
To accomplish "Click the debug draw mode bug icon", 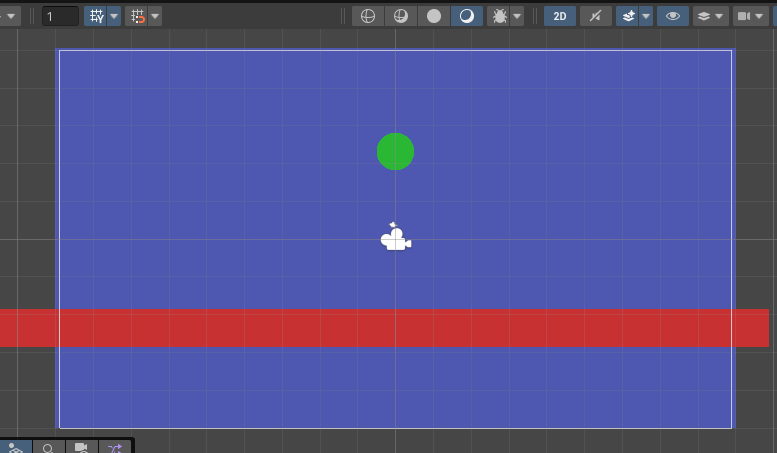I will point(498,16).
